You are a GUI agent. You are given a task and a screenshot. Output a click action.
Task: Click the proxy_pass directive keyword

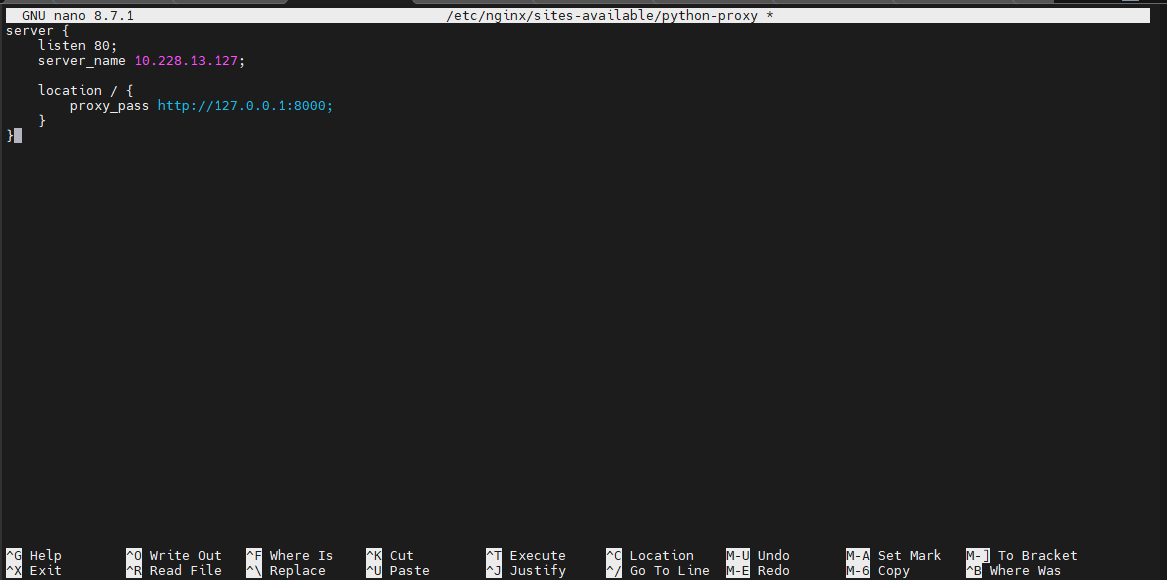pos(109,106)
